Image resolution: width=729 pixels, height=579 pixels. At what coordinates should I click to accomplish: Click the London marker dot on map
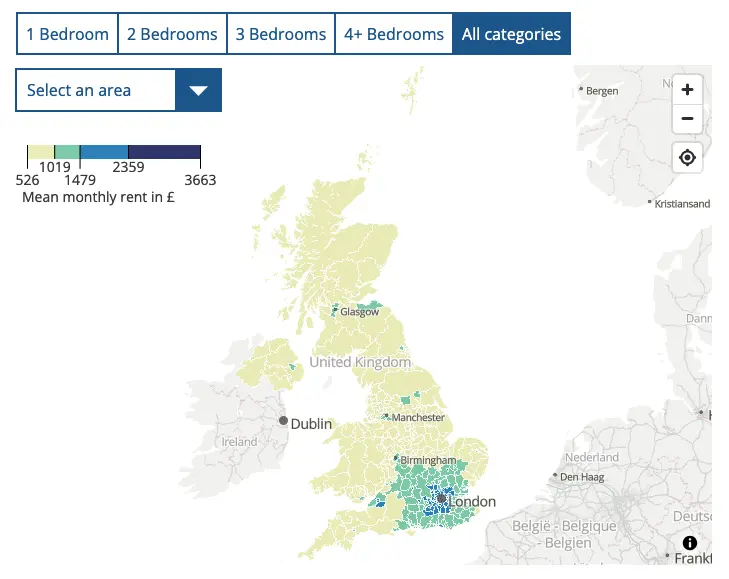click(x=441, y=499)
